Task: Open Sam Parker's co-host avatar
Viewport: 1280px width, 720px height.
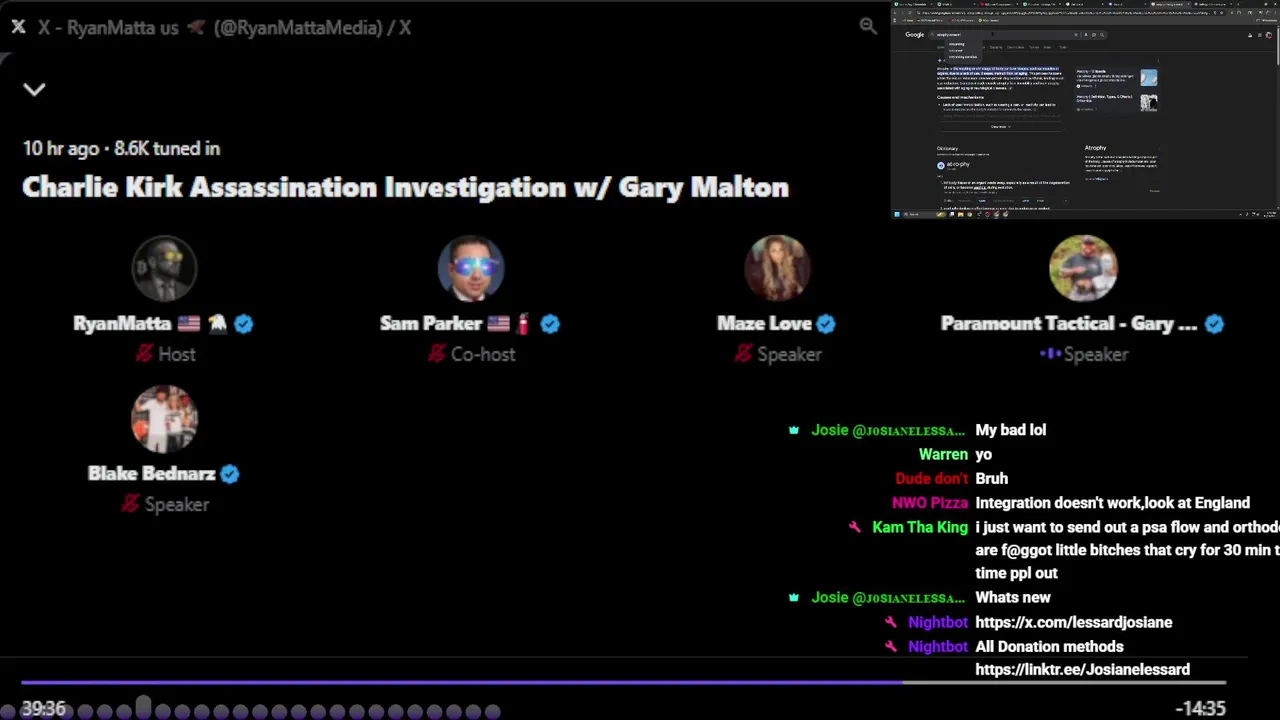Action: 470,268
